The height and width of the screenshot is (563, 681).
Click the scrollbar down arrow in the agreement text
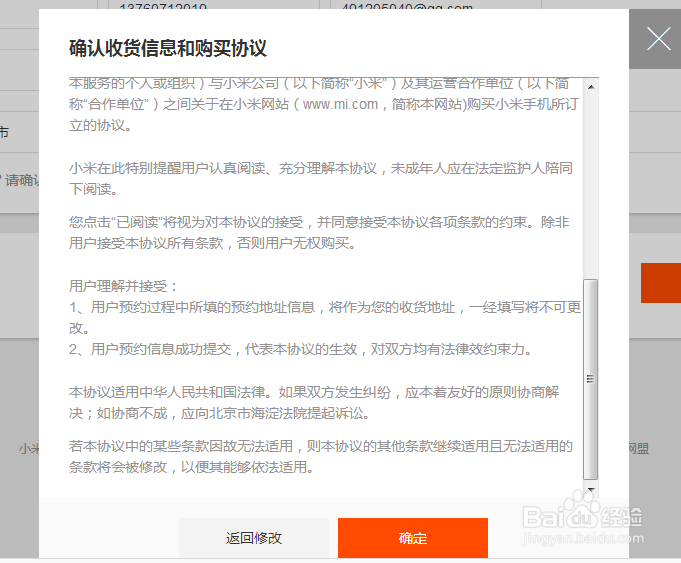point(591,489)
